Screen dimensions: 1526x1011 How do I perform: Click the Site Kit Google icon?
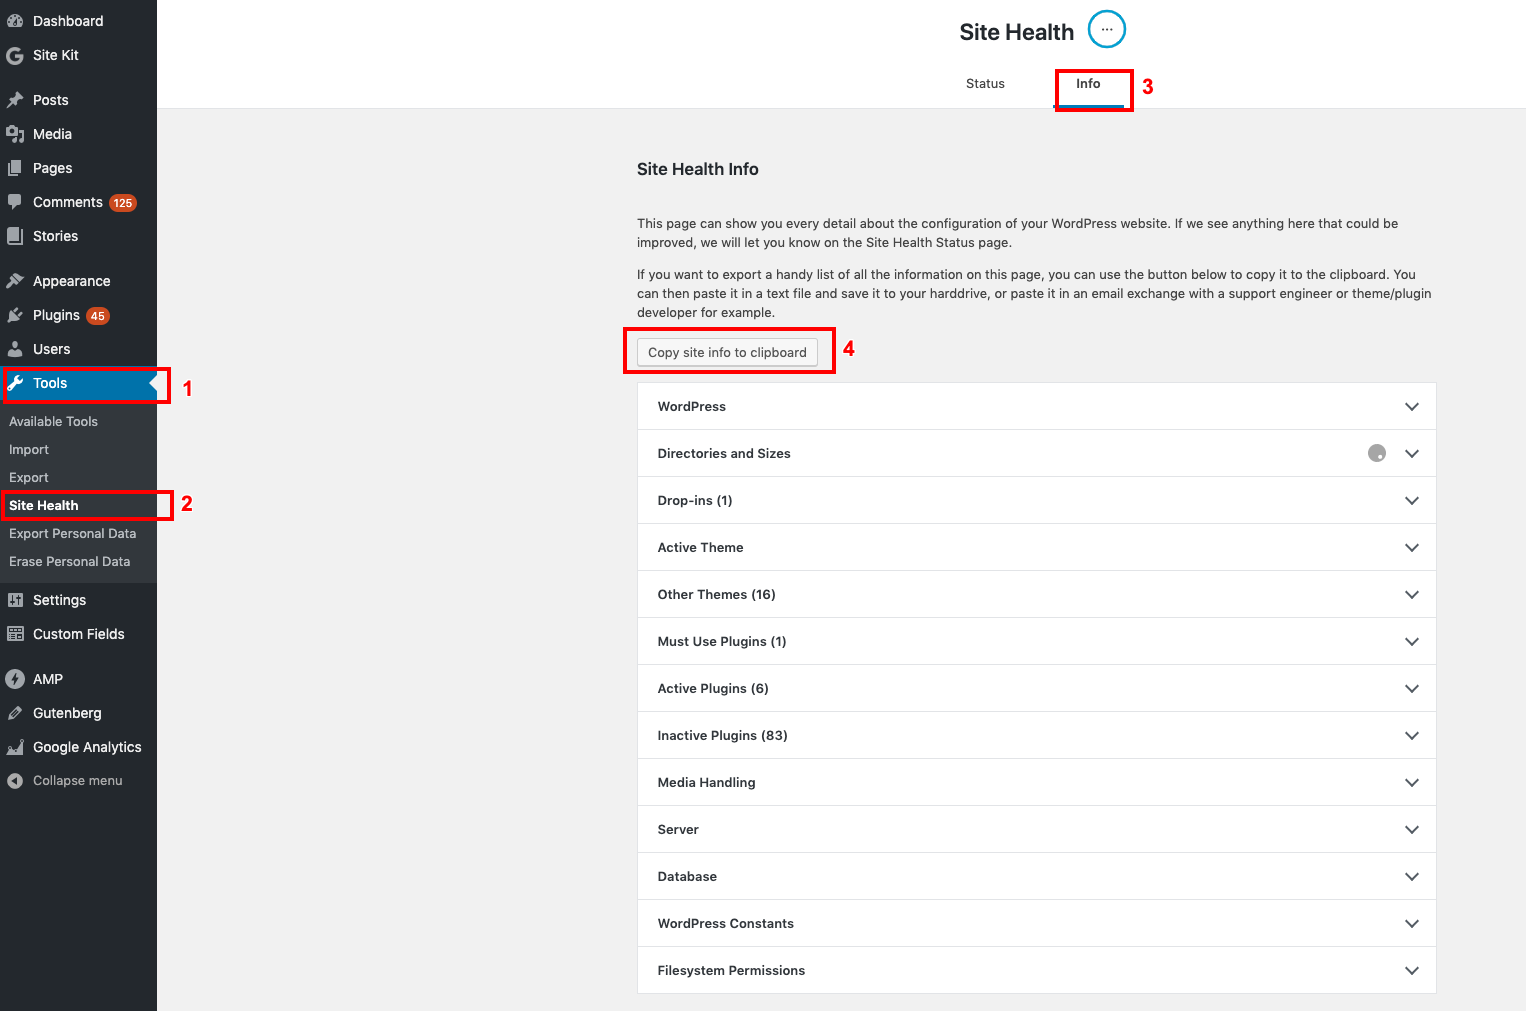coord(15,56)
